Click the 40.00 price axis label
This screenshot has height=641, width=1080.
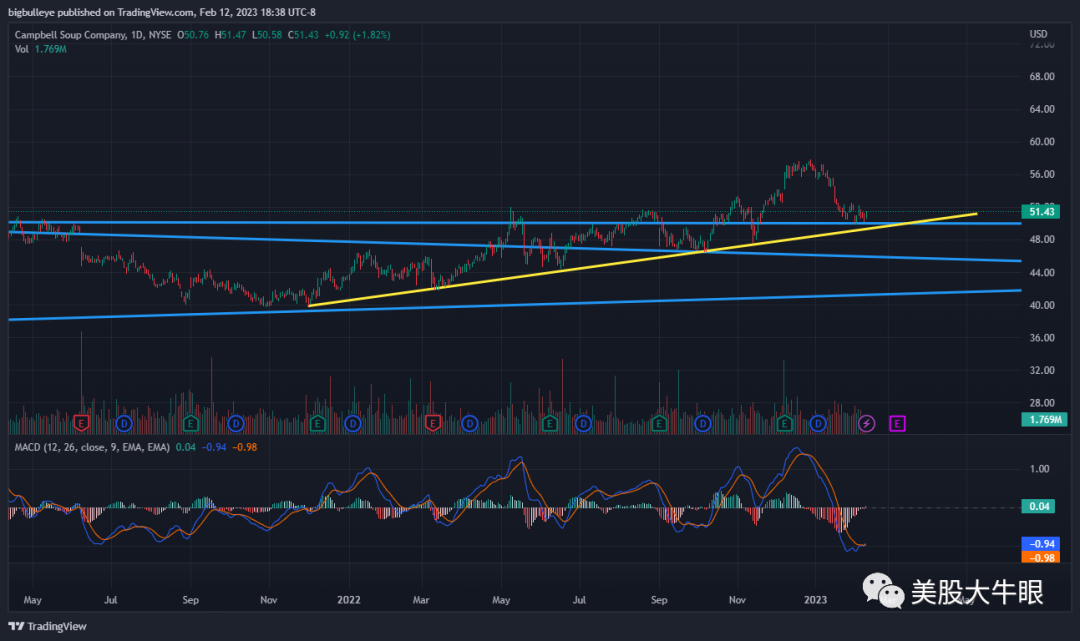pos(1041,305)
